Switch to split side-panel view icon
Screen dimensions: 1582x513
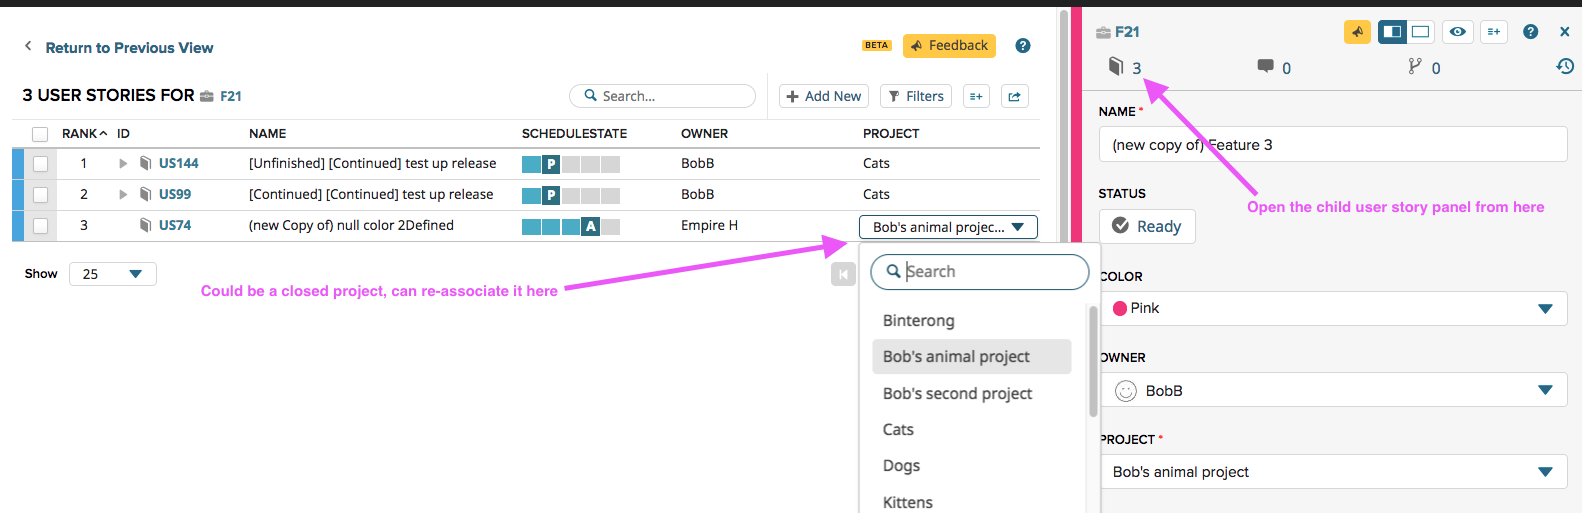(1392, 32)
